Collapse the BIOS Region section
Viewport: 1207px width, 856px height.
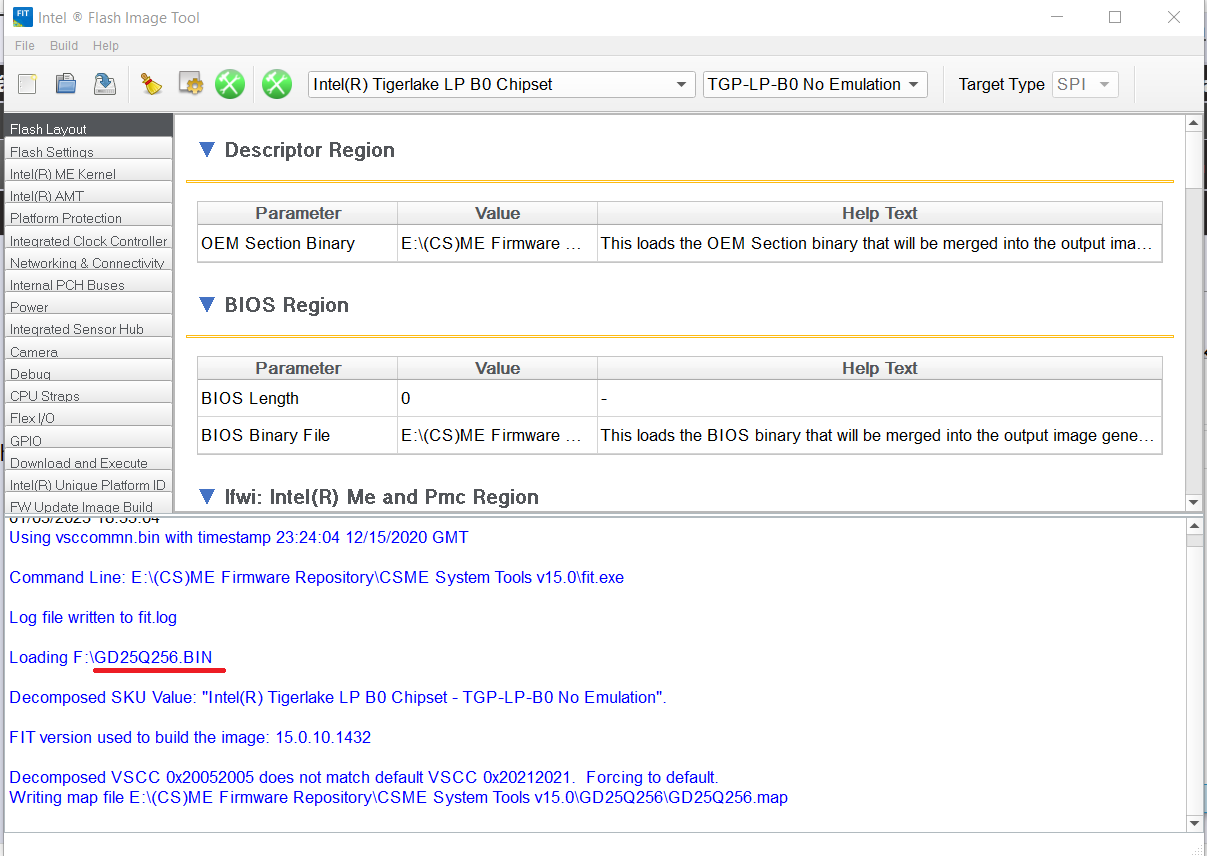click(x=207, y=305)
